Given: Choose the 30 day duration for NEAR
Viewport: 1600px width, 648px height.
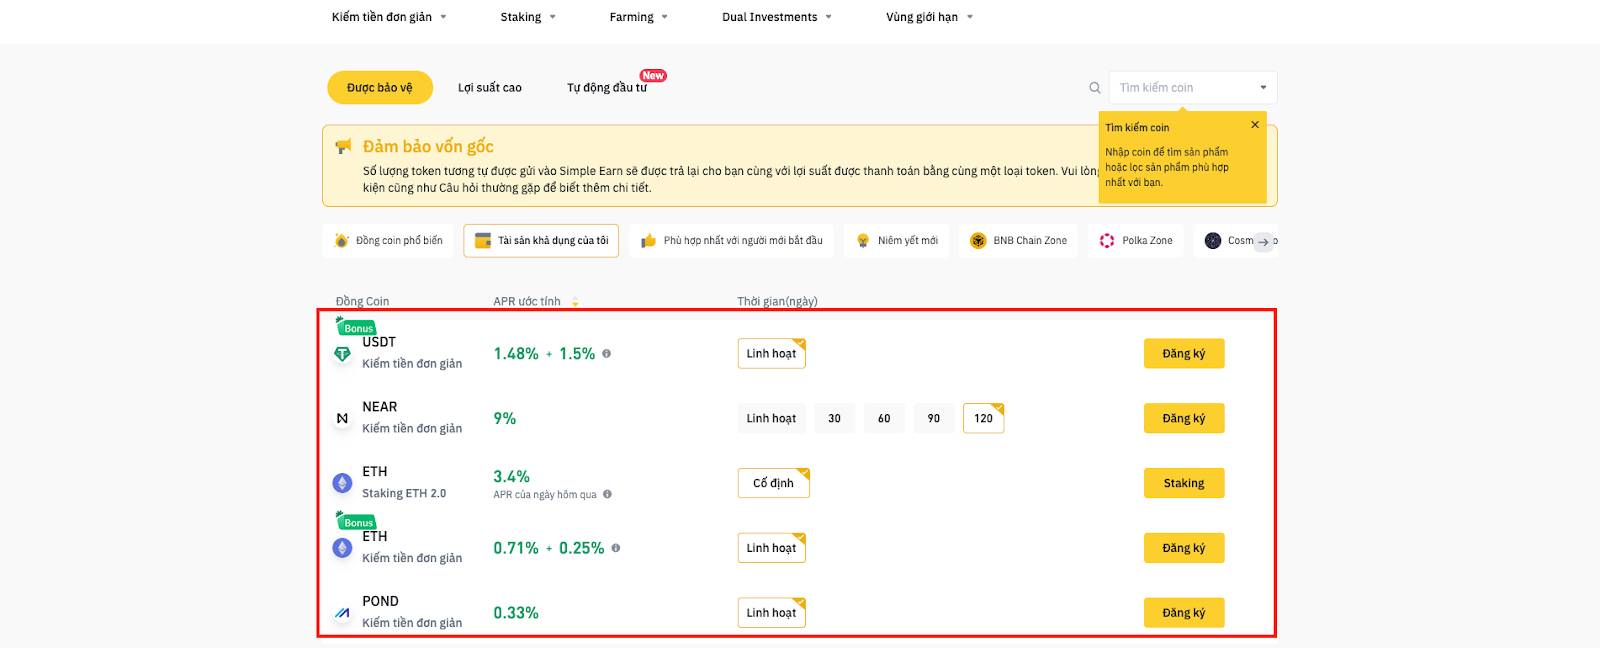Looking at the screenshot, I should click(x=835, y=419).
